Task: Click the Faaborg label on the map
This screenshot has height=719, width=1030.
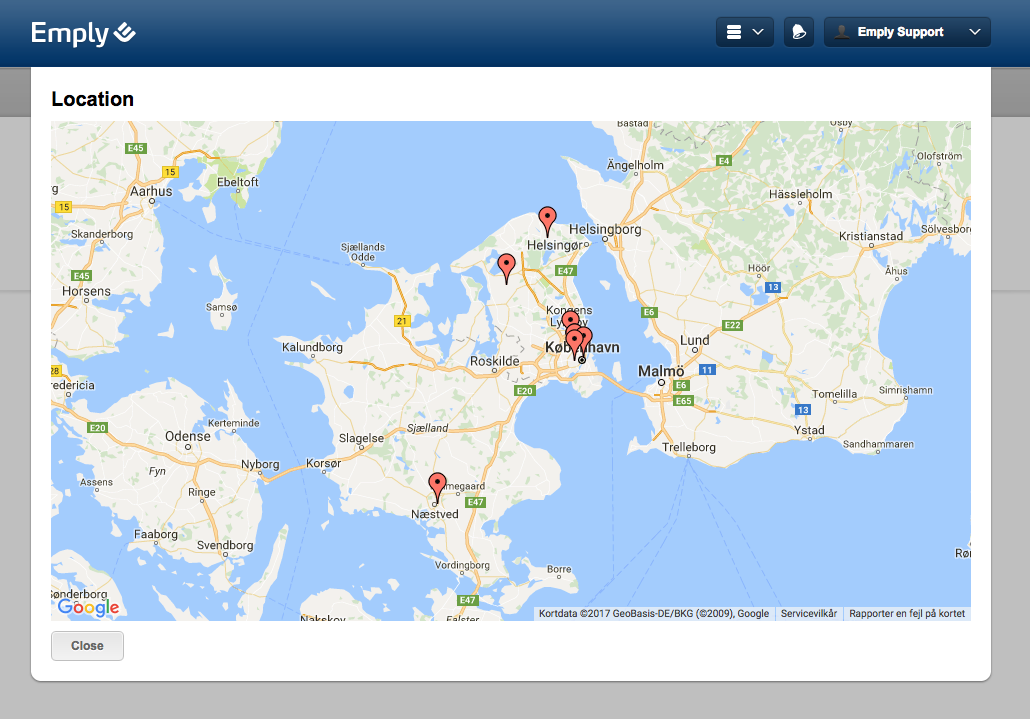Action: click(x=156, y=534)
